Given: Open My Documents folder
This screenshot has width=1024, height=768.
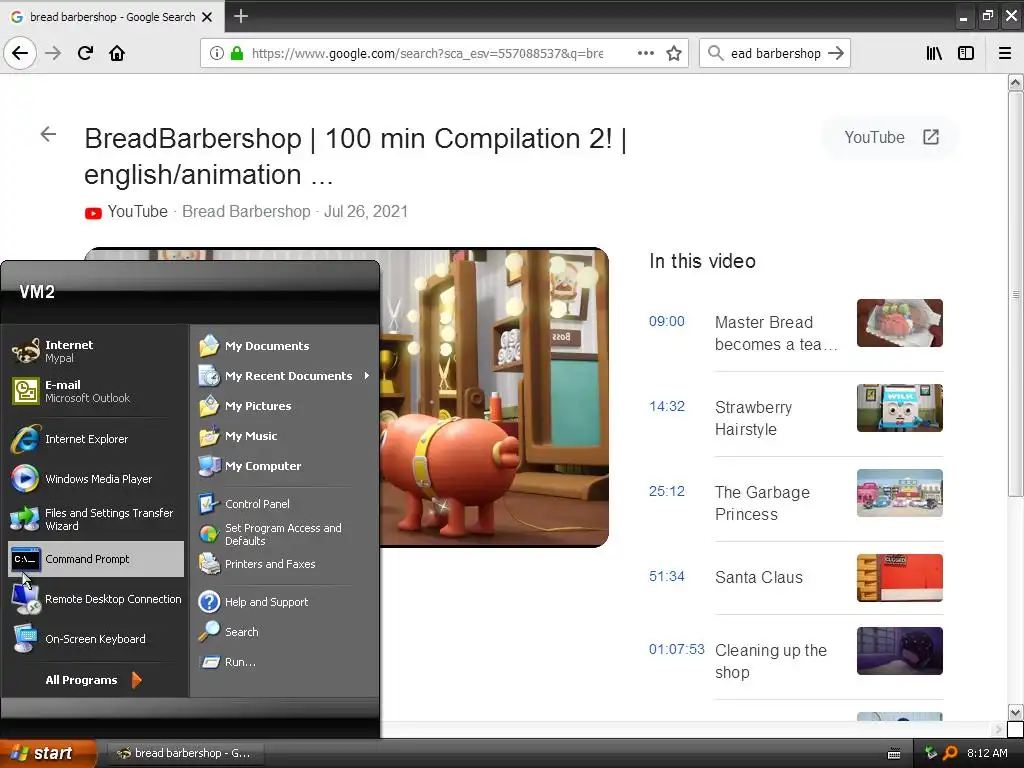Looking at the screenshot, I should click(285, 345).
